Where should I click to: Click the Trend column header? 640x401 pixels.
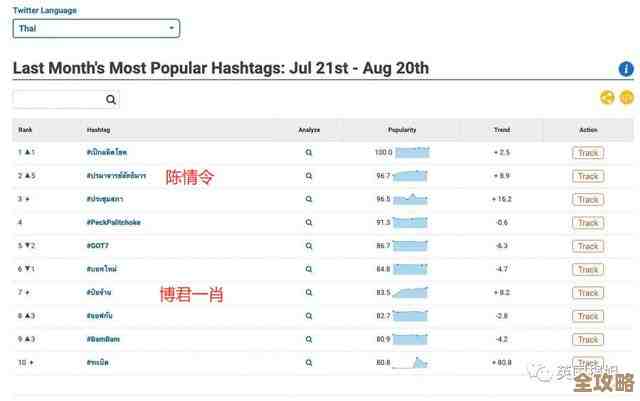[x=501, y=130]
